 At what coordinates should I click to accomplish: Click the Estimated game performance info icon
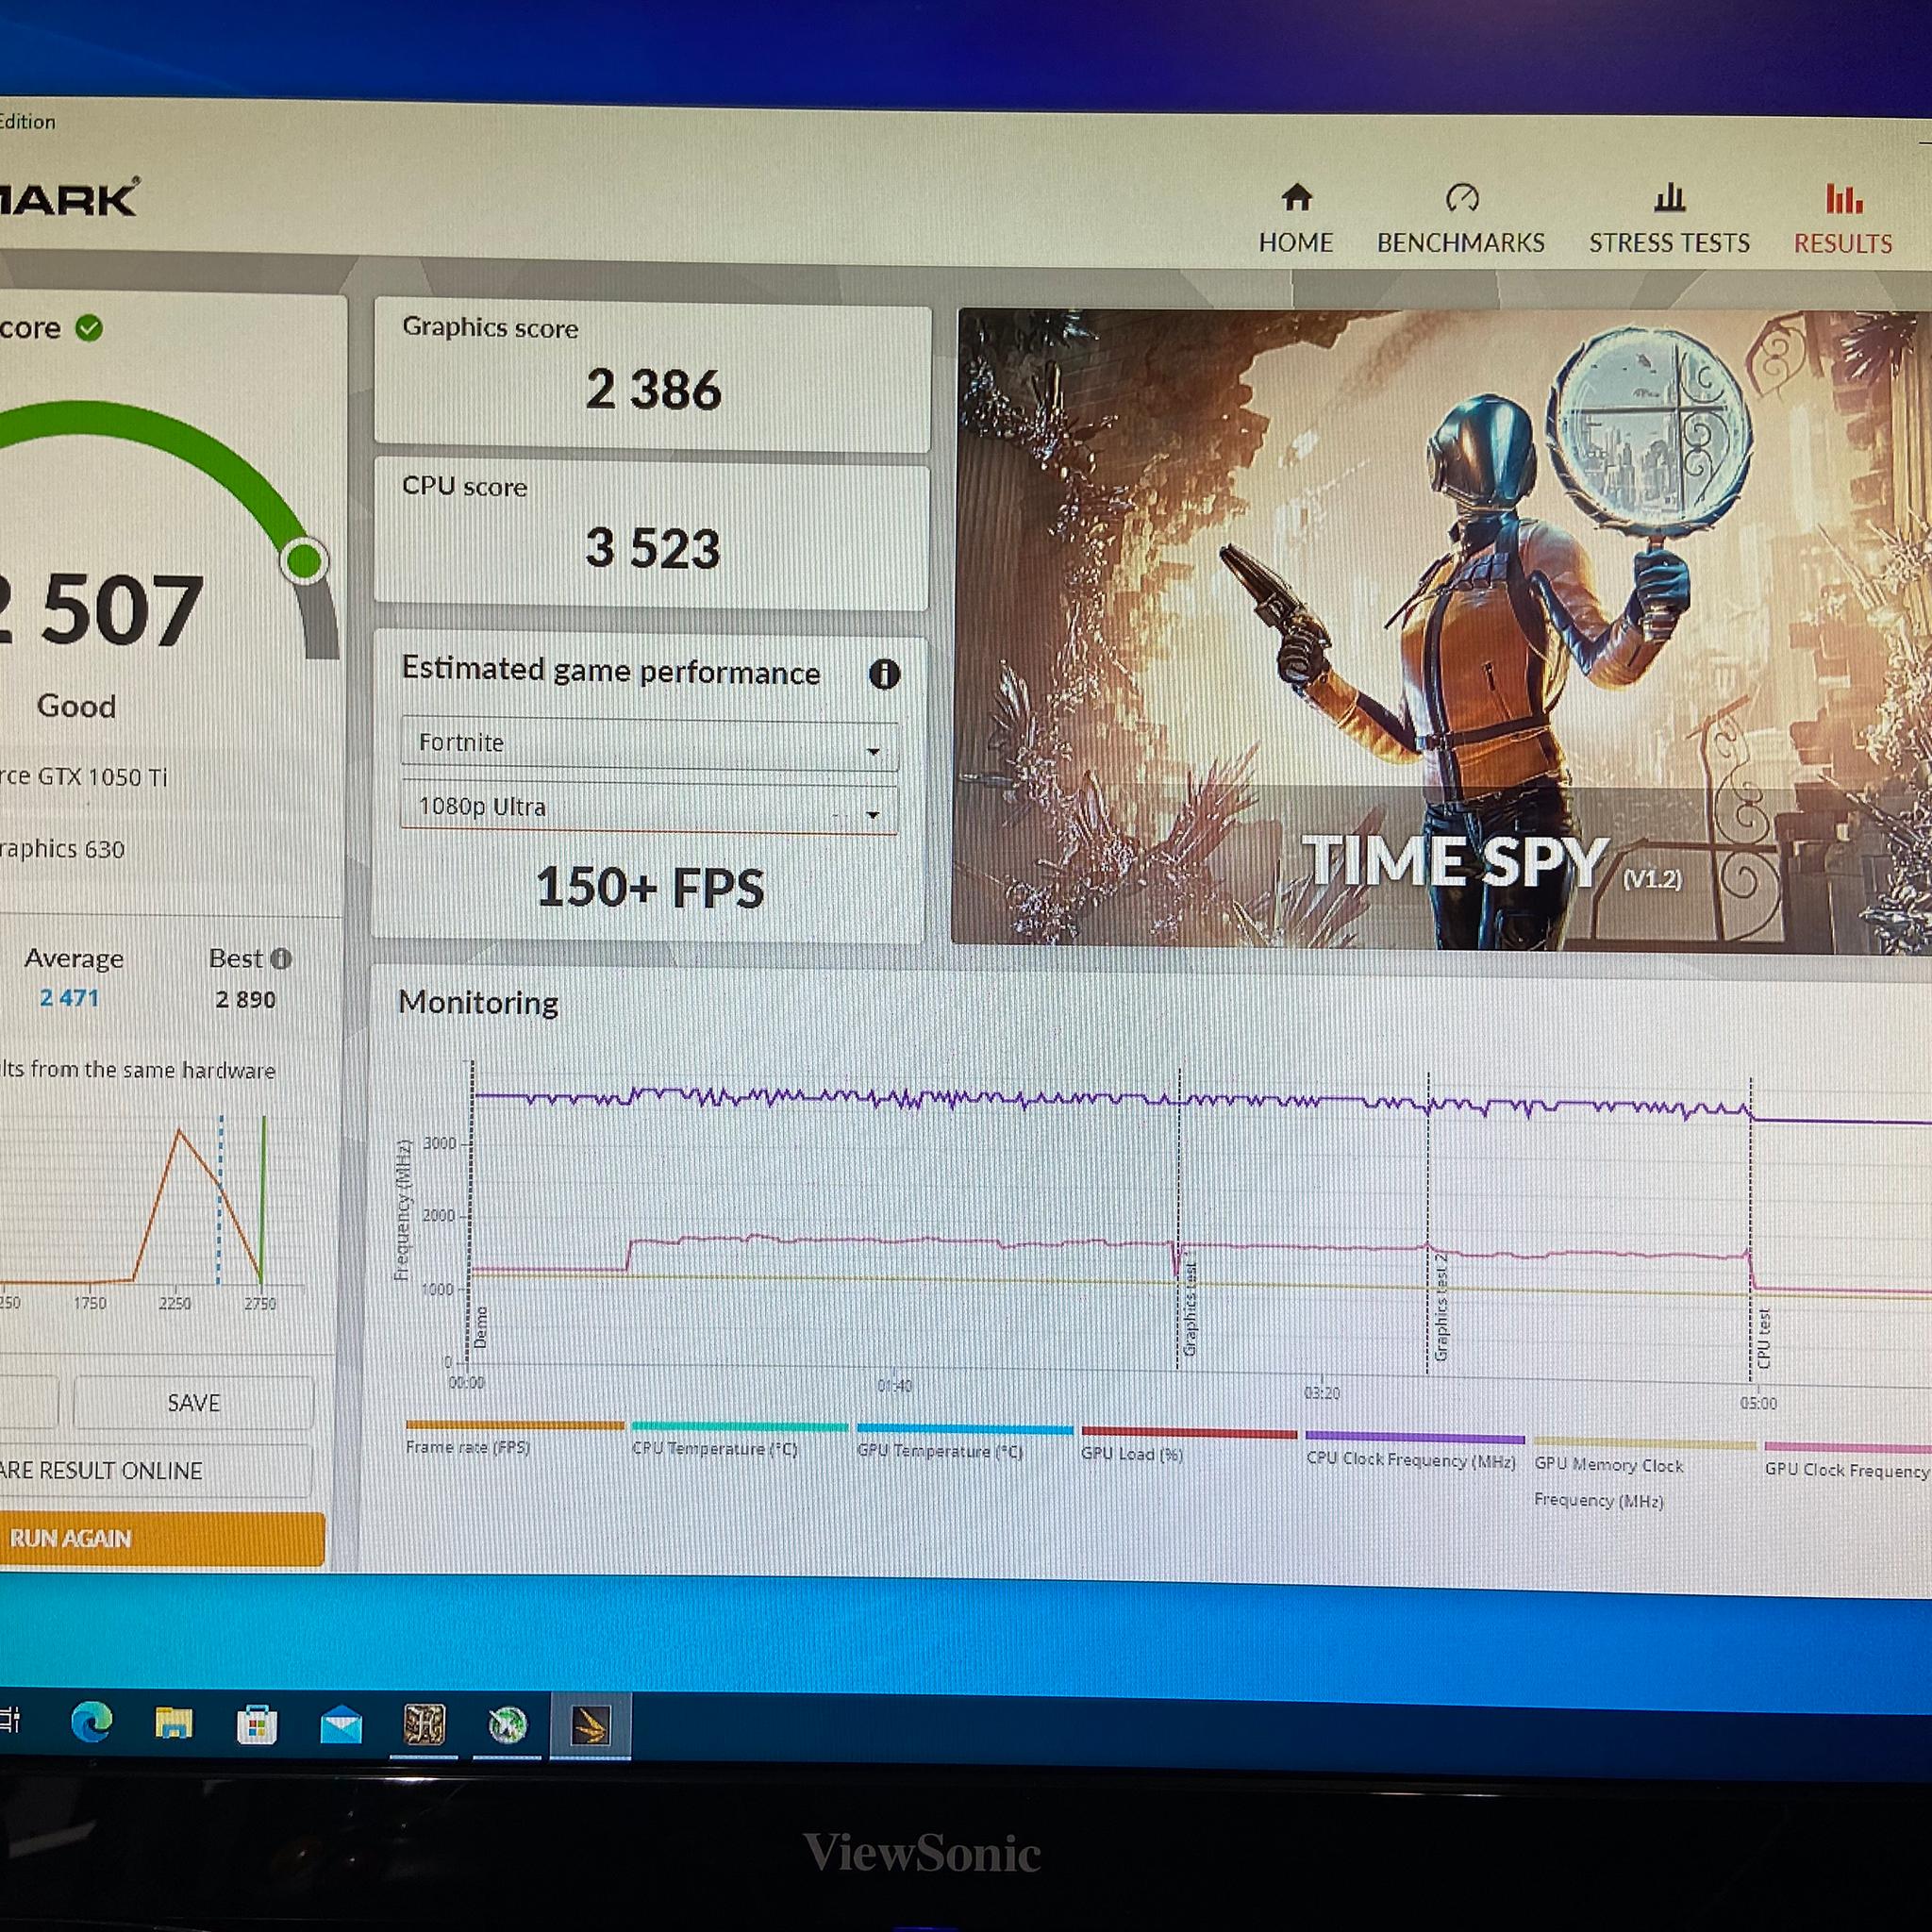[884, 674]
